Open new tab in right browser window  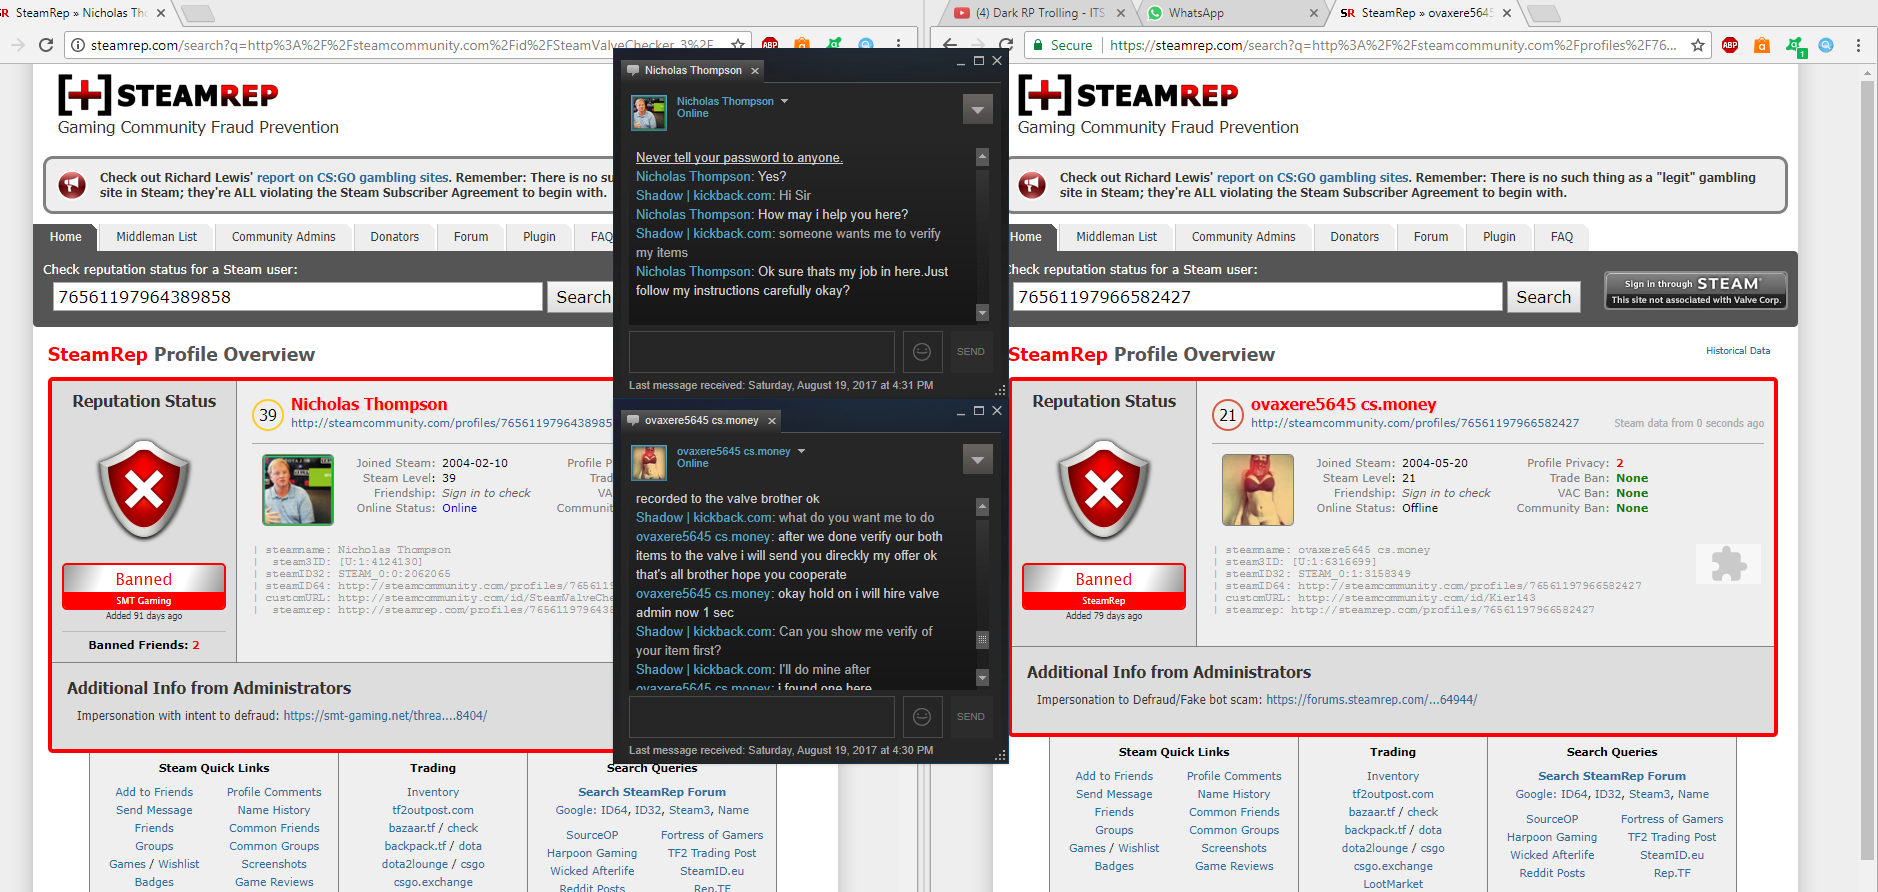[1545, 13]
